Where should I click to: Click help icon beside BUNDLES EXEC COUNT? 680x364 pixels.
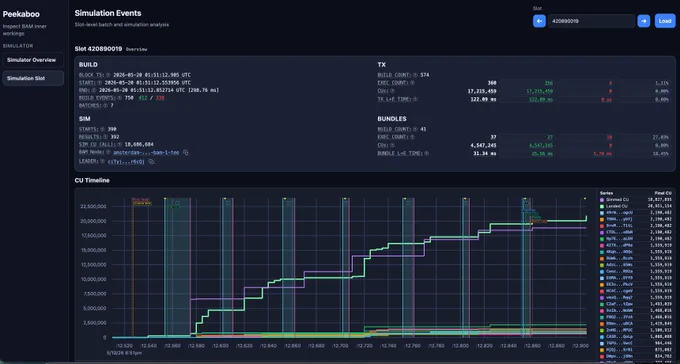(412, 137)
